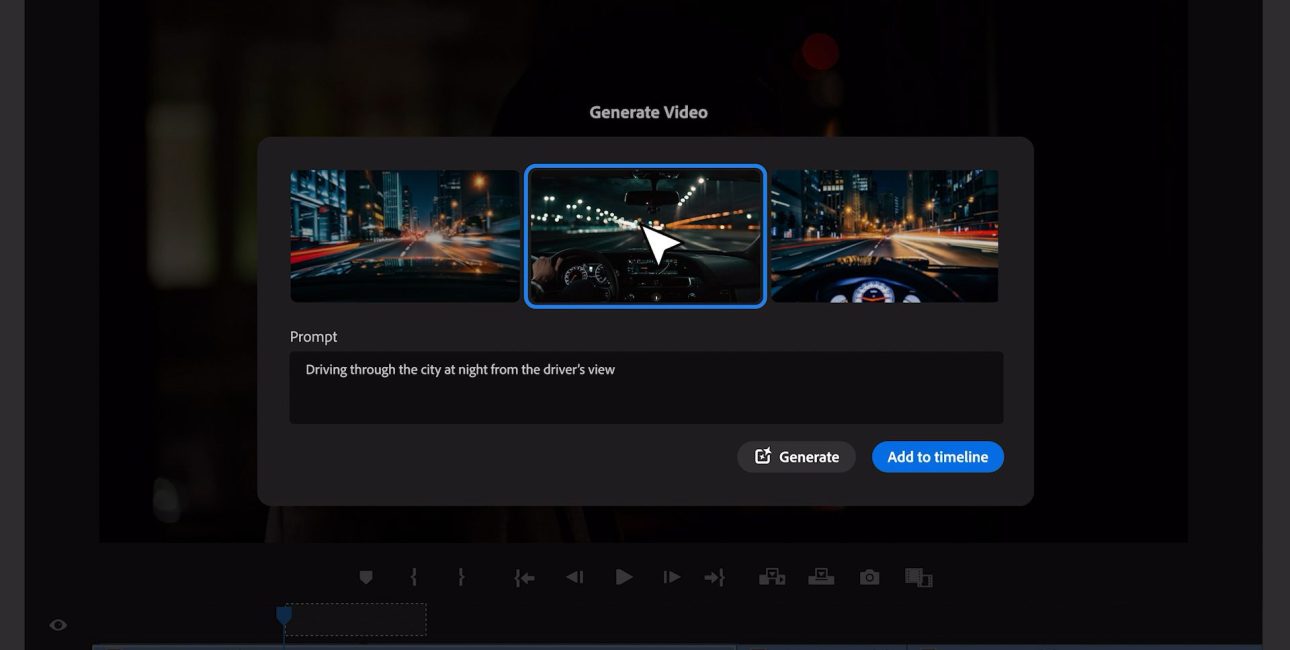
Task: Click the Extract icon
Action: (821, 577)
